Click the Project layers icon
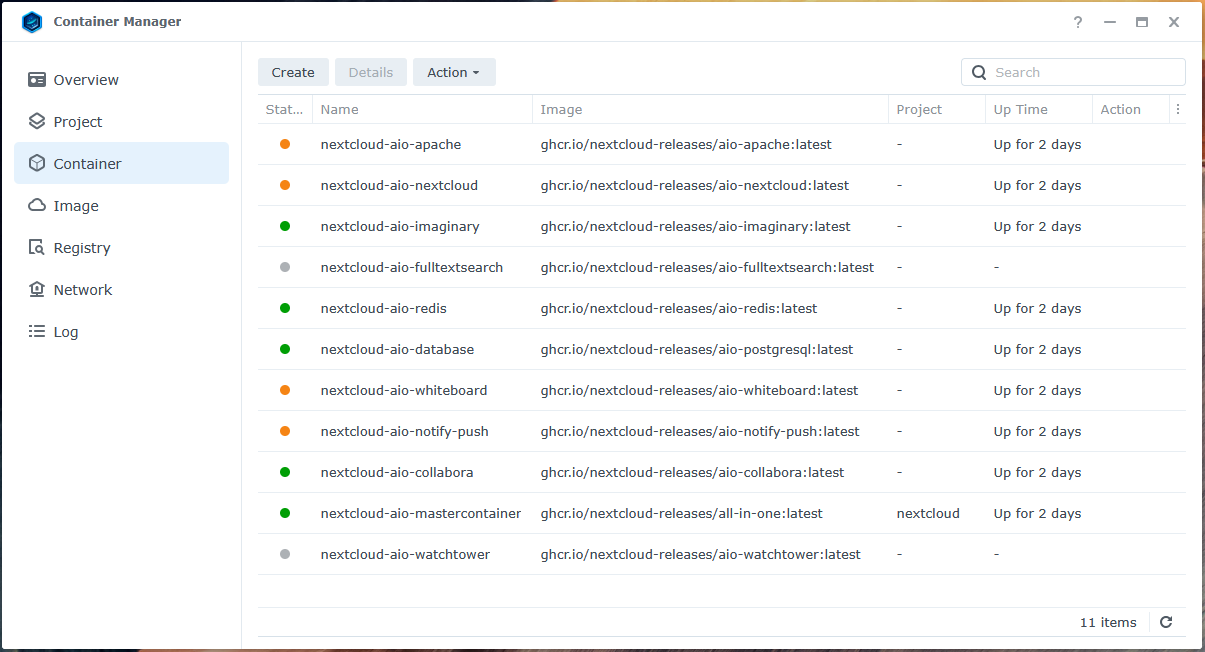Image resolution: width=1205 pixels, height=652 pixels. pos(37,122)
